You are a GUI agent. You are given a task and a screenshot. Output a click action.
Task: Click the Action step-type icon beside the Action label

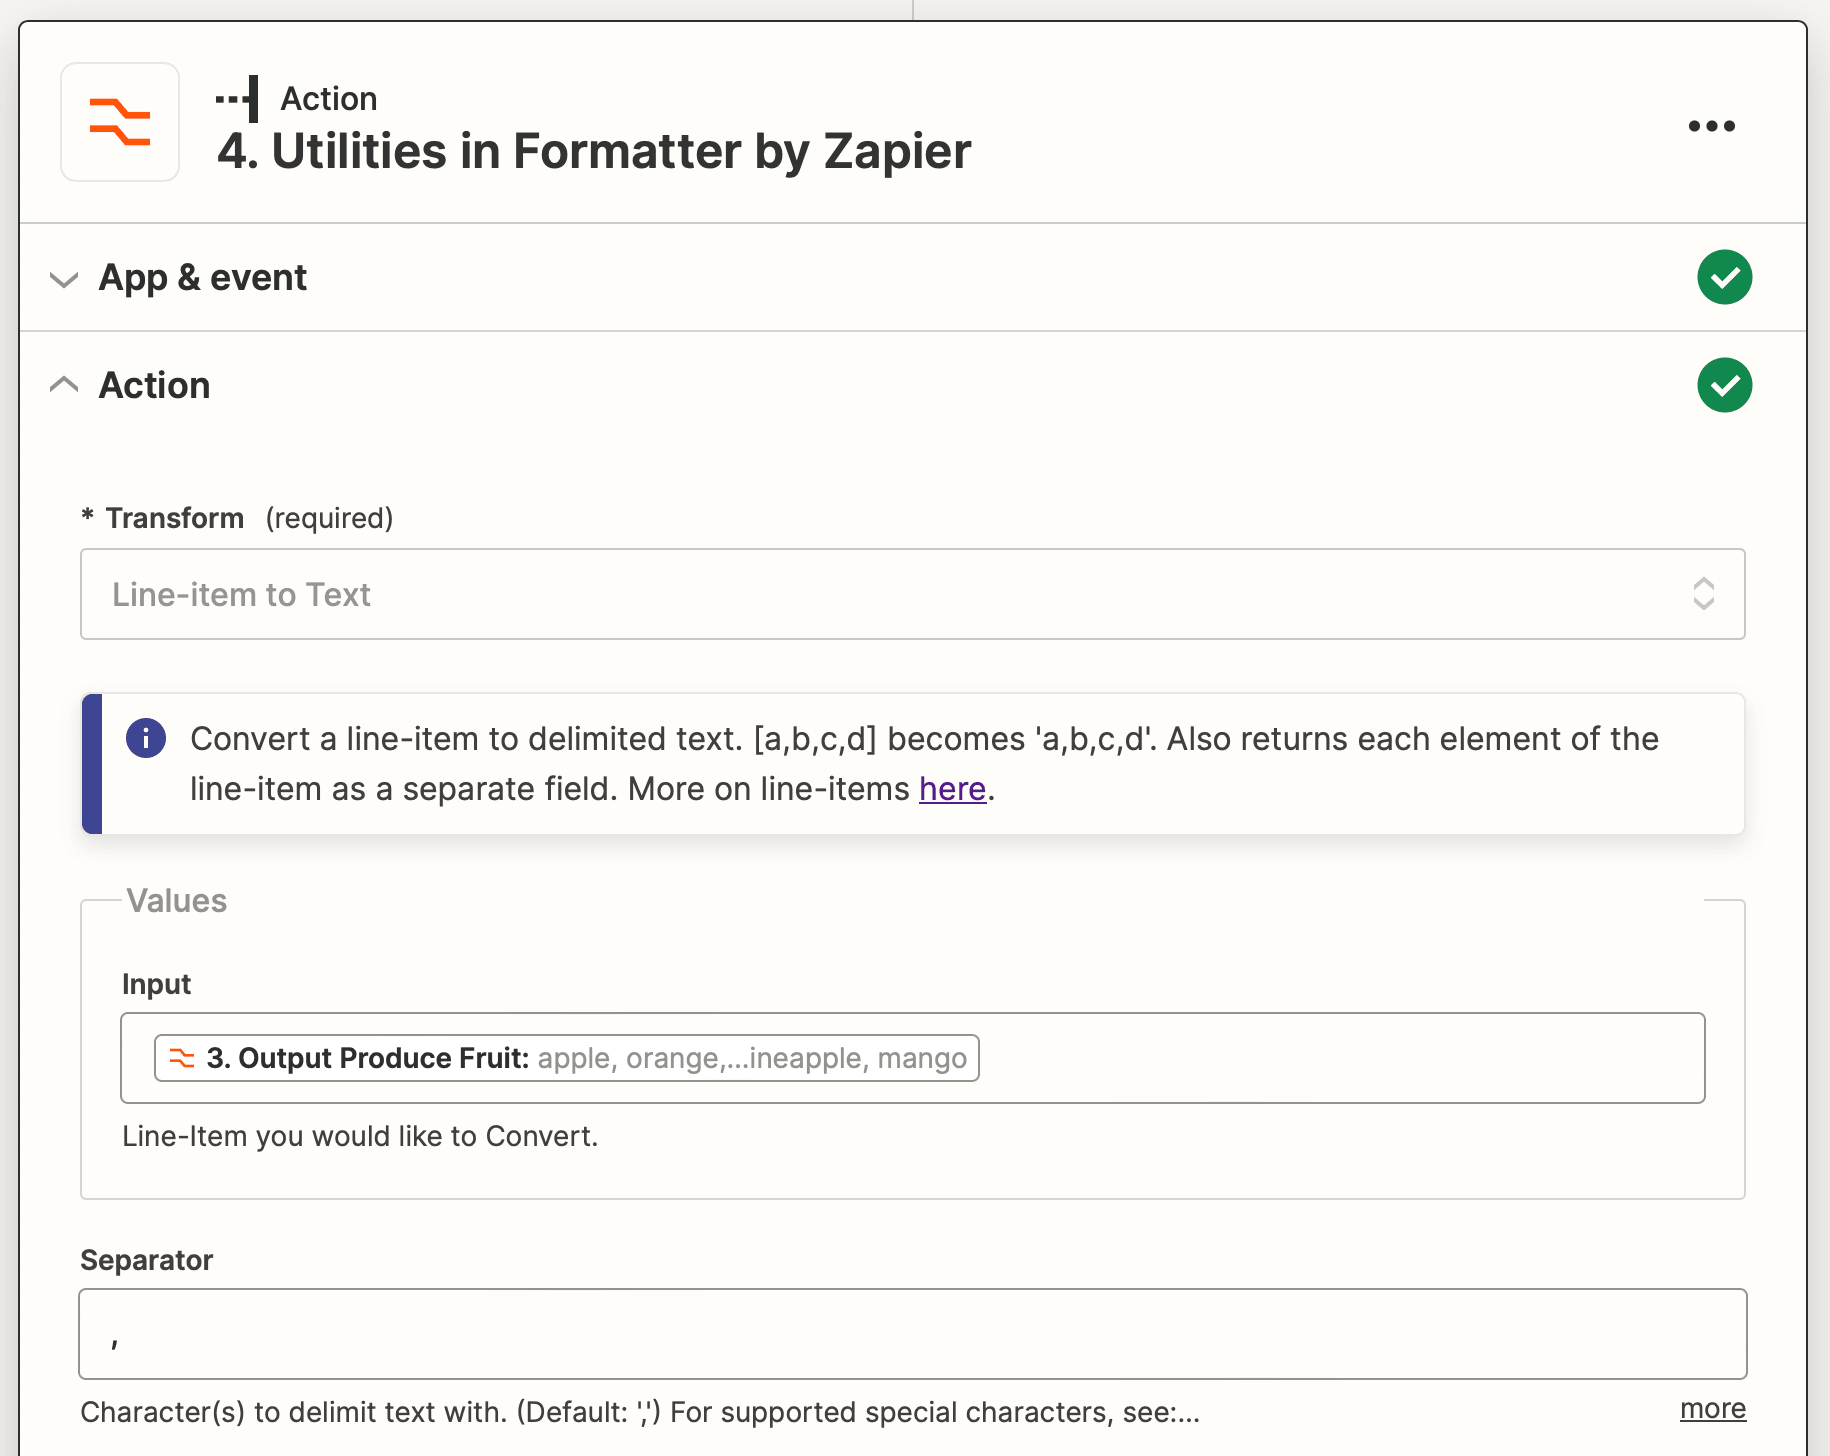click(x=237, y=97)
